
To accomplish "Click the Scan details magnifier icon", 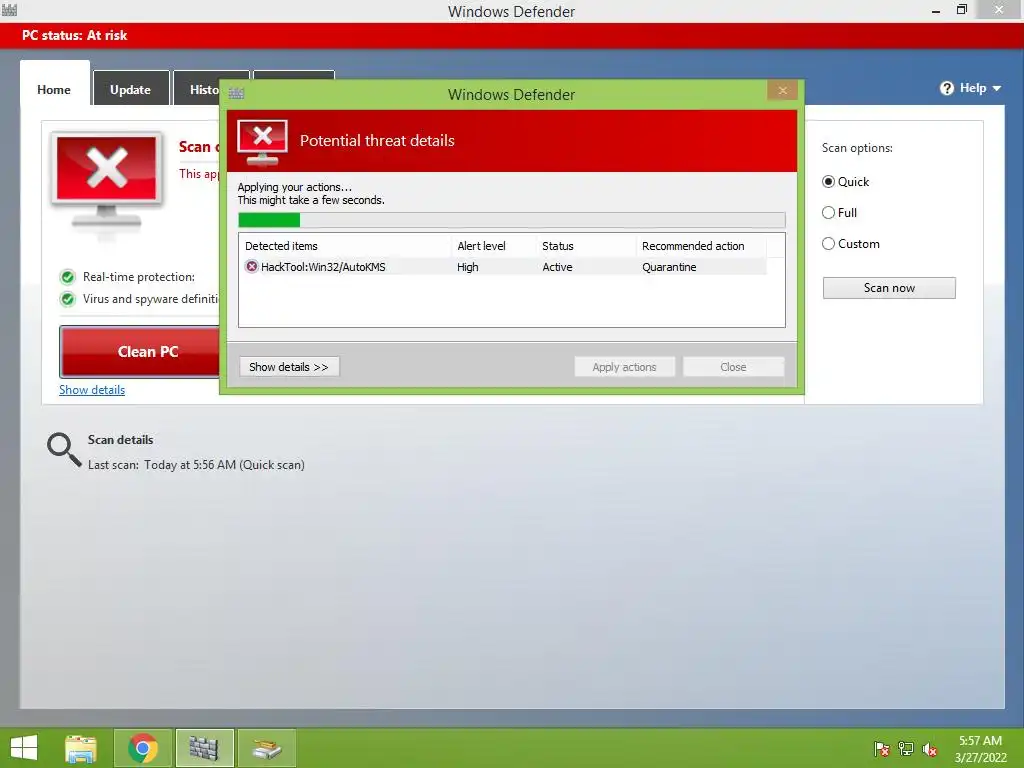I will (x=64, y=449).
